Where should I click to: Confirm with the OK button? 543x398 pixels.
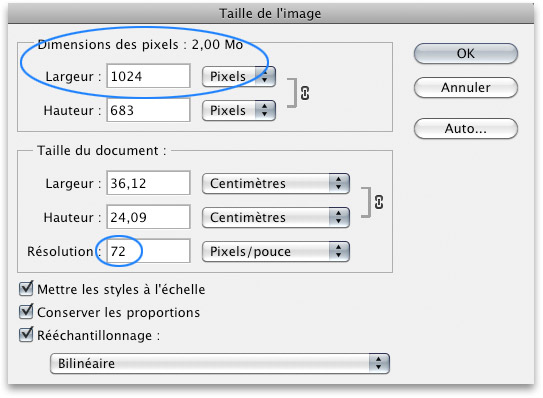point(466,54)
